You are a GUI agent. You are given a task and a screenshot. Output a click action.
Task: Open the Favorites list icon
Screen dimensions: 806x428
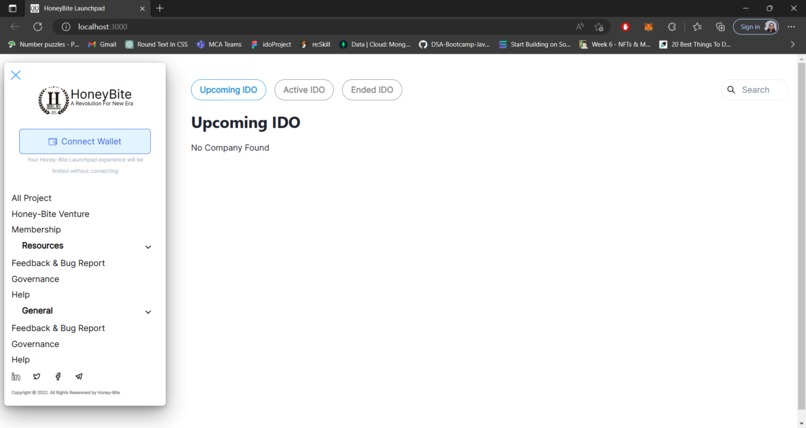[697, 27]
